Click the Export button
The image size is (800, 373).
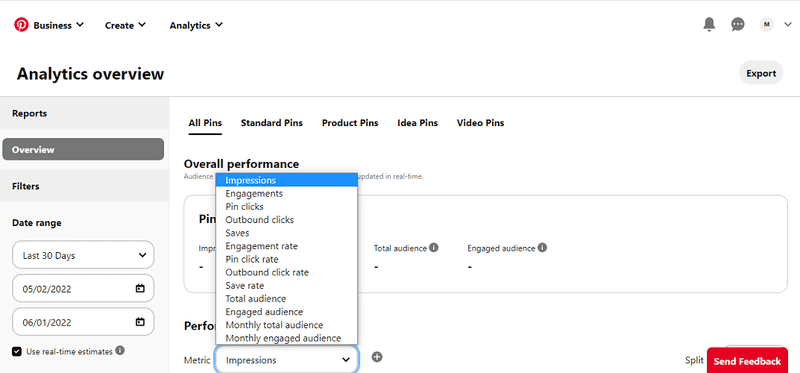[761, 73]
